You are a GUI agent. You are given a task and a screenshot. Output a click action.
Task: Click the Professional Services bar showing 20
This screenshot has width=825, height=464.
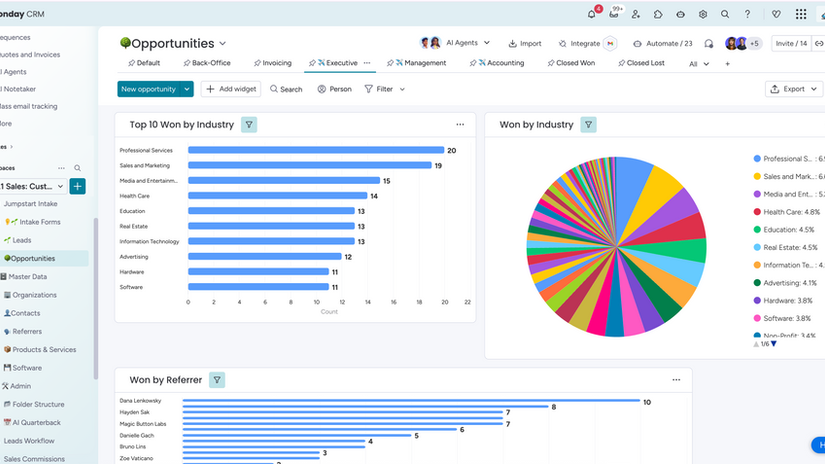316,150
